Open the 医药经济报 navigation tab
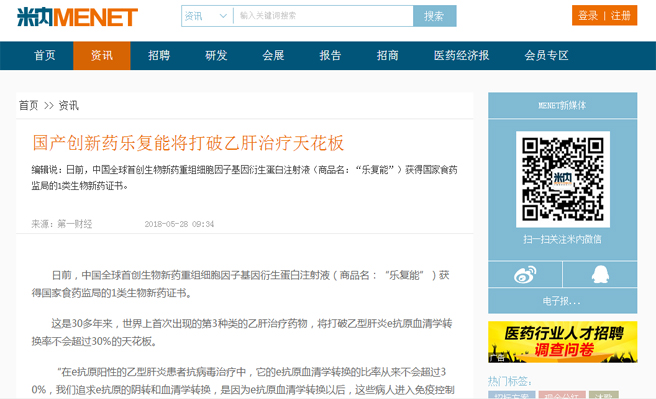Screen dimensions: 656x399 click(x=461, y=55)
